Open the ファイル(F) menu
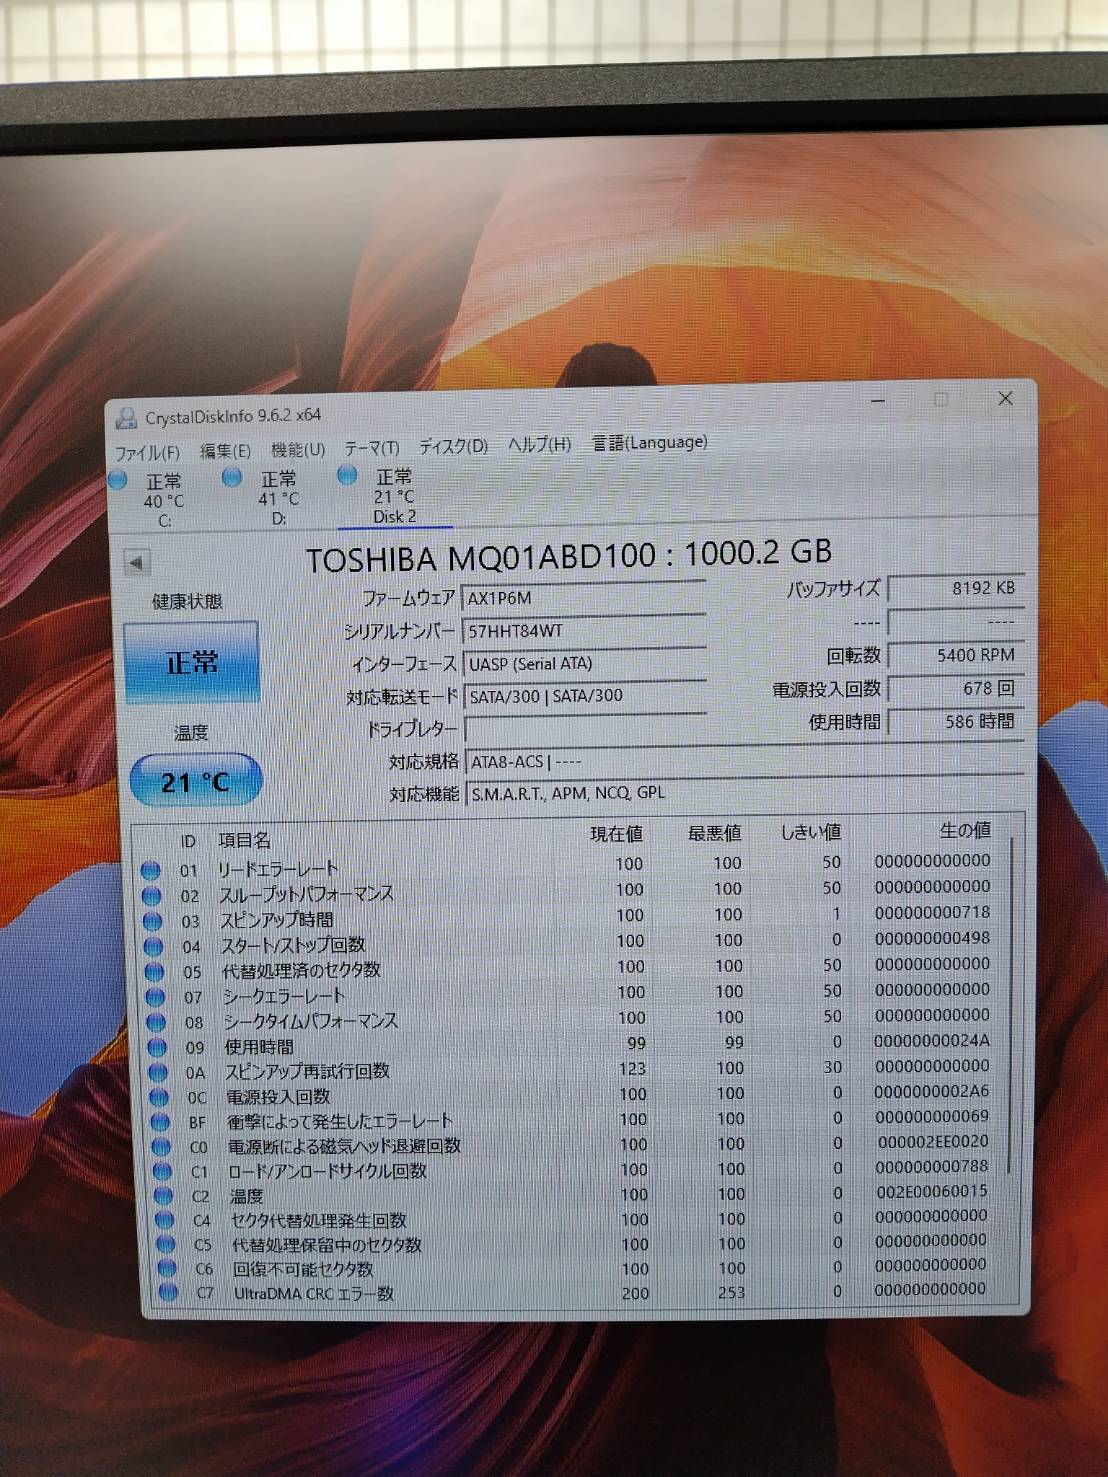 pos(147,452)
